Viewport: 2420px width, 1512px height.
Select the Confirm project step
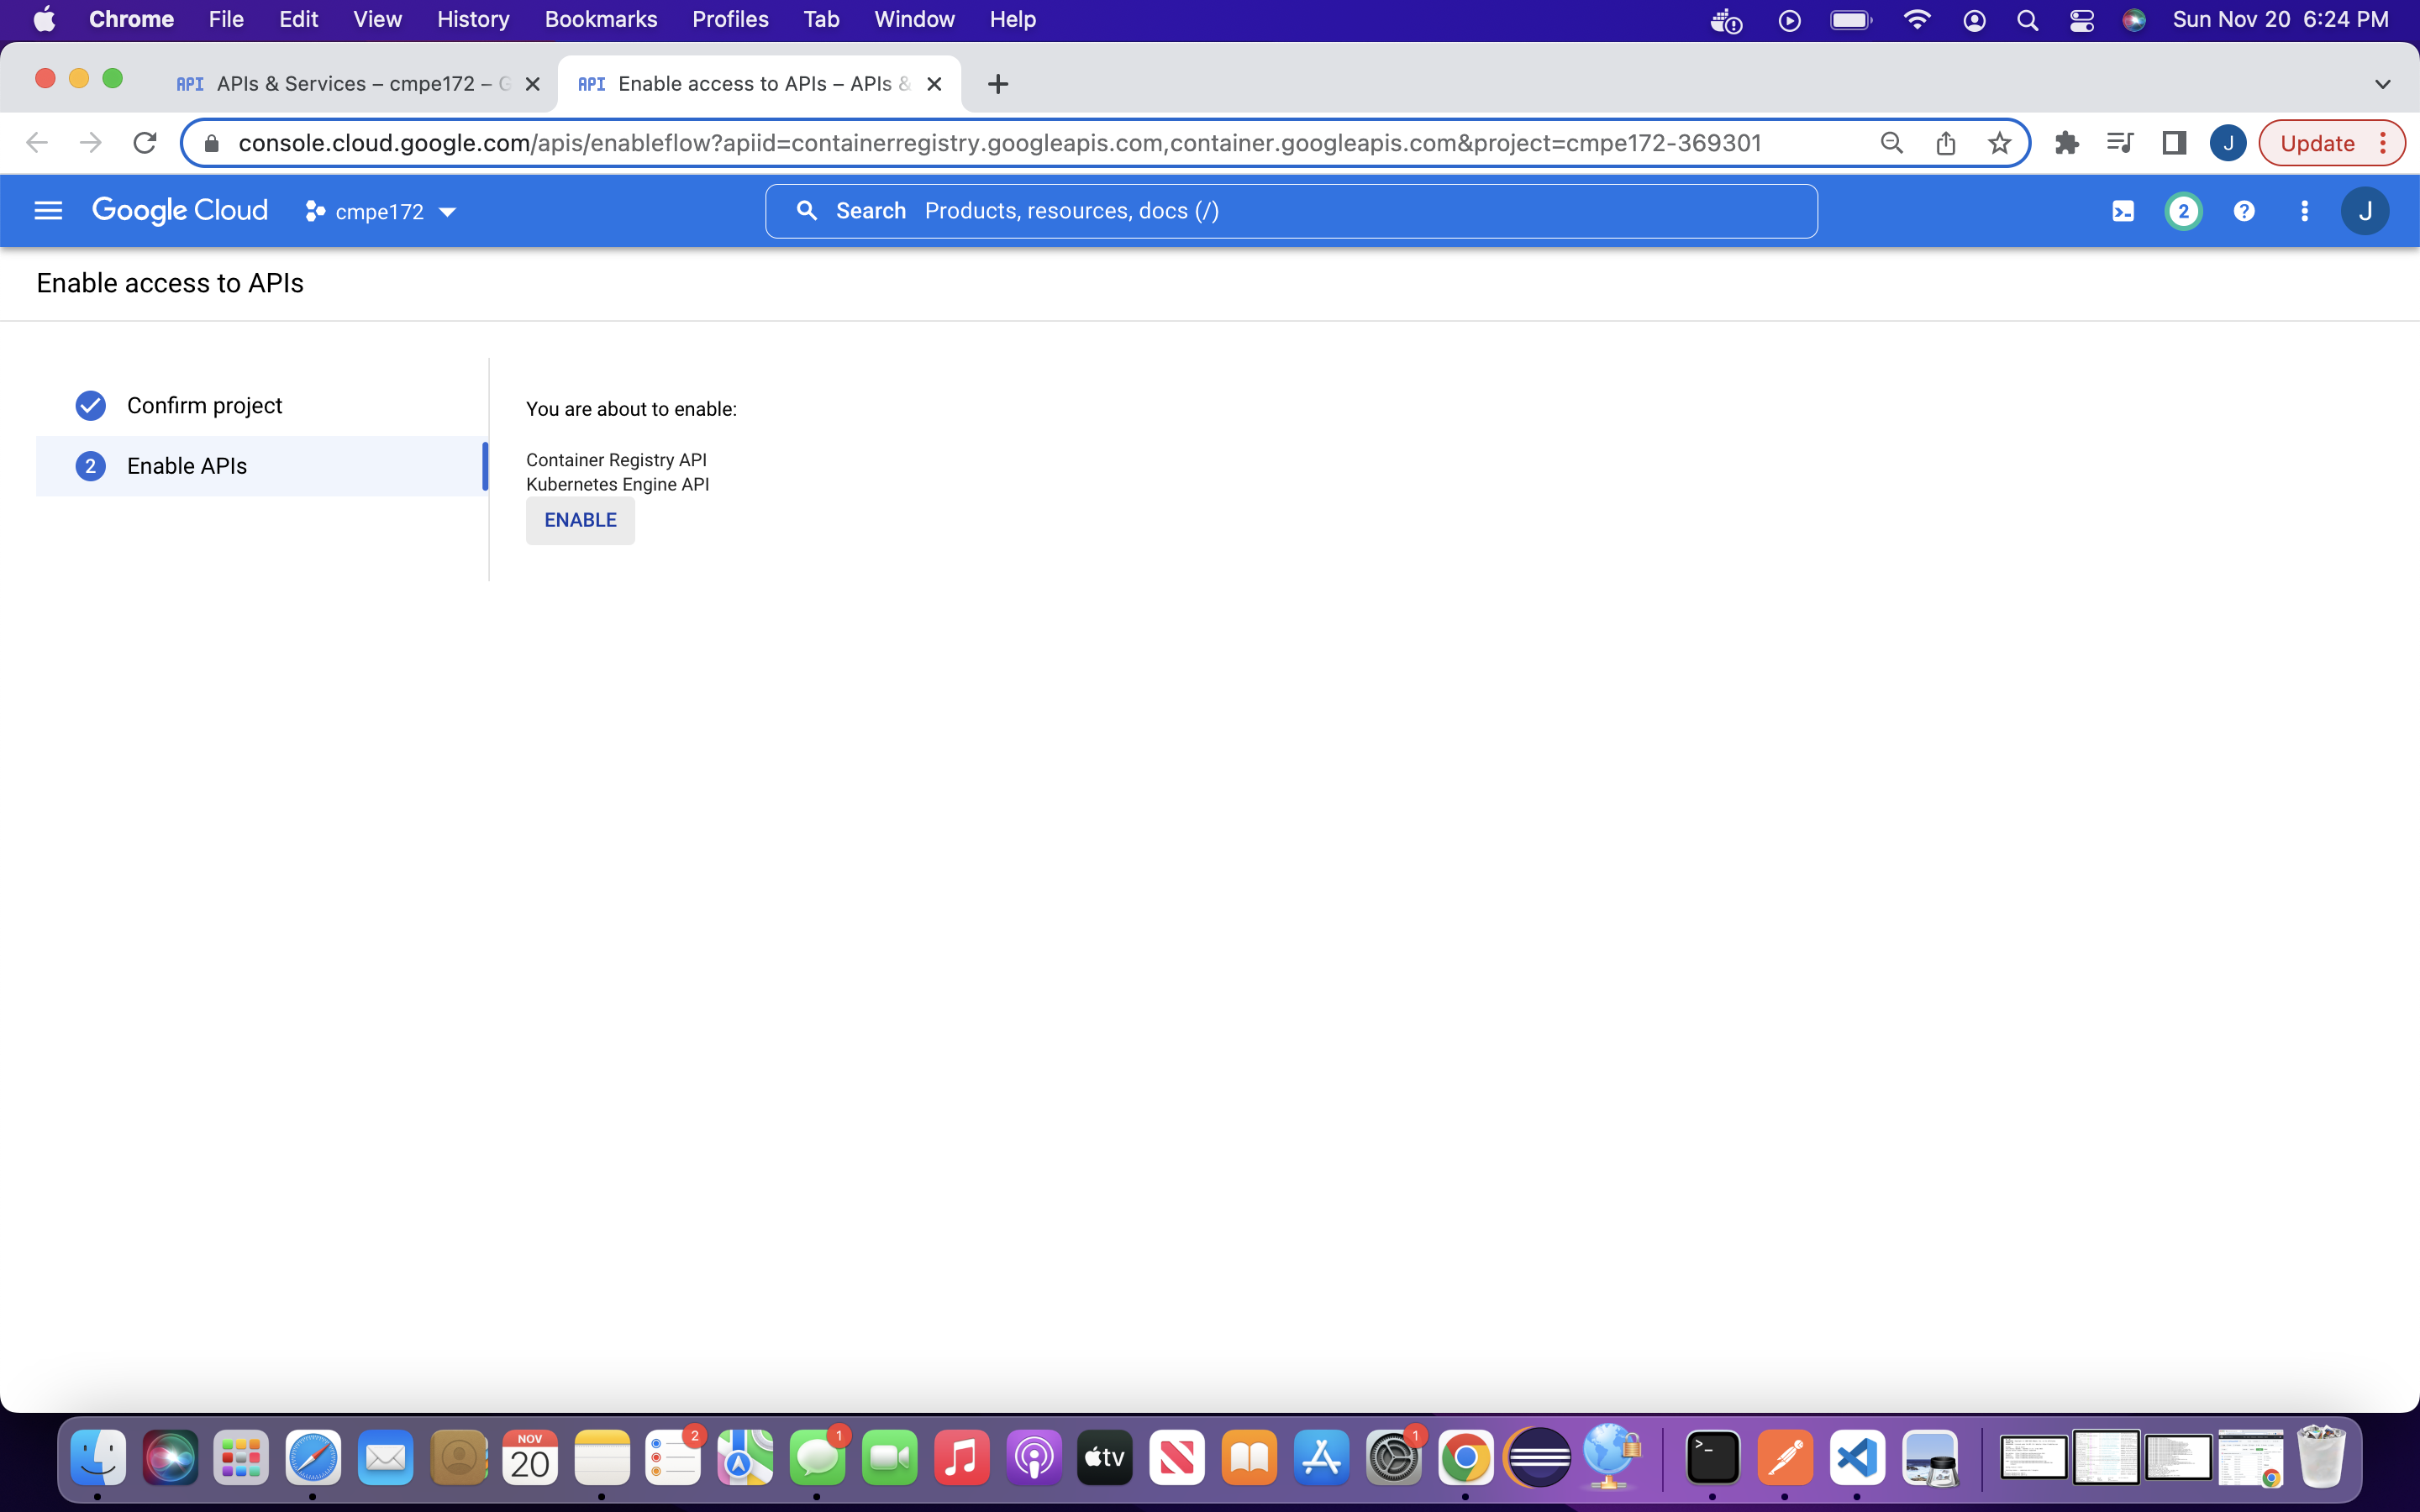coord(204,405)
